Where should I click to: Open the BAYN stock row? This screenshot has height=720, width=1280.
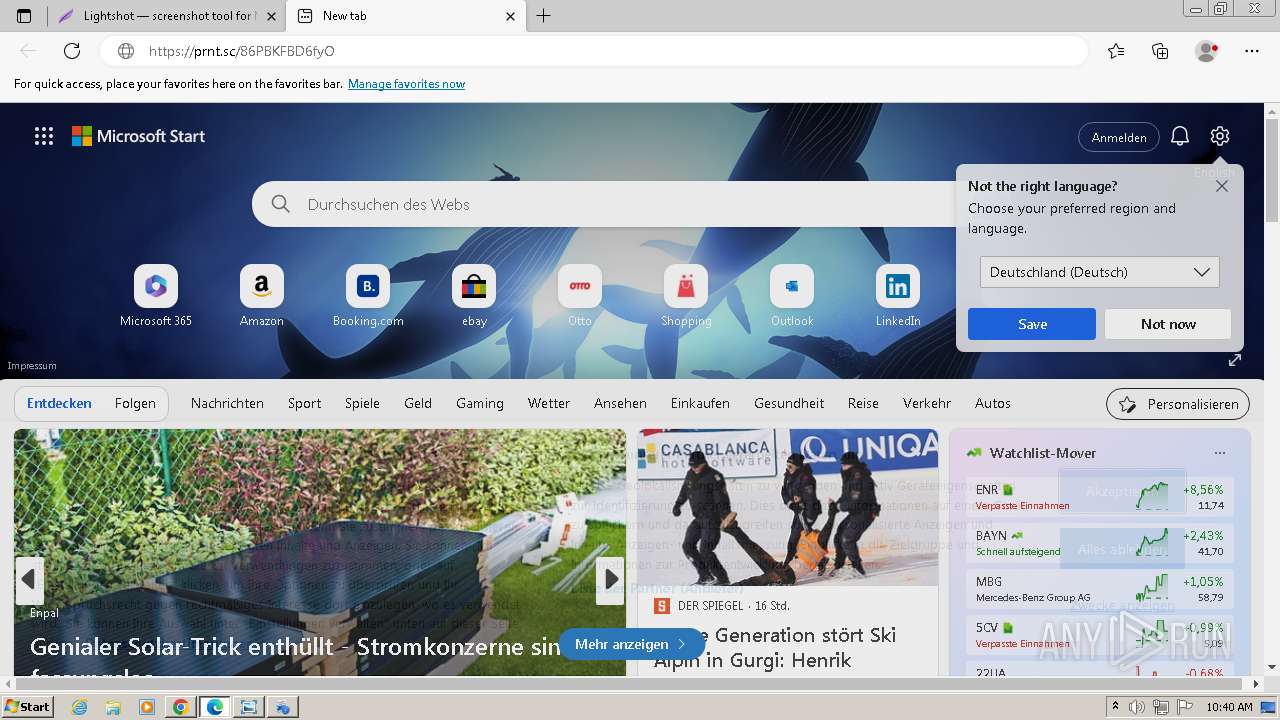(1100, 543)
